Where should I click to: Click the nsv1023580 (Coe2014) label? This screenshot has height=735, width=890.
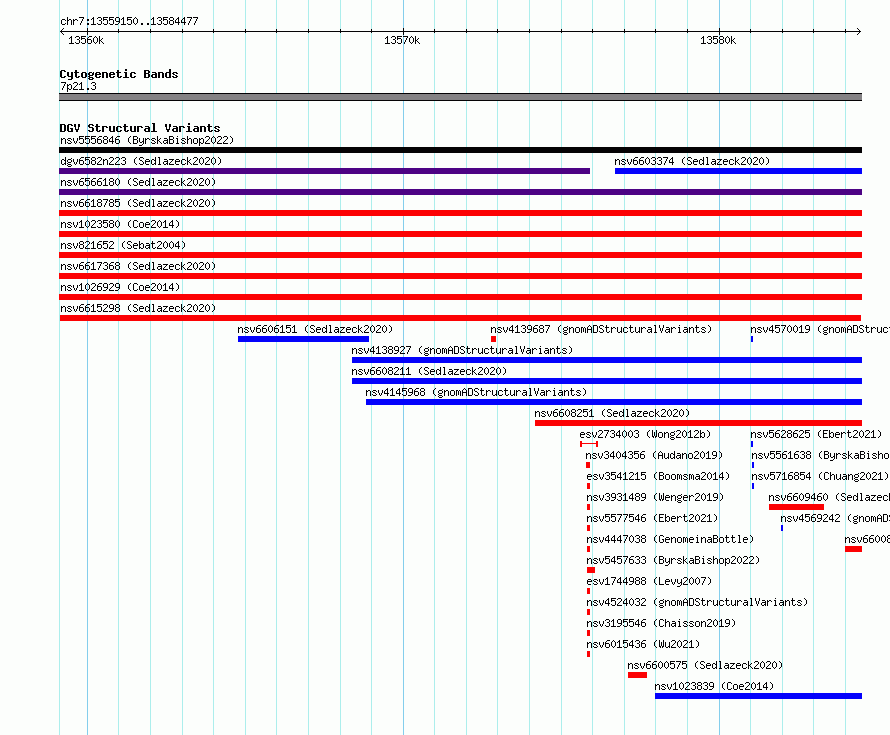point(120,224)
